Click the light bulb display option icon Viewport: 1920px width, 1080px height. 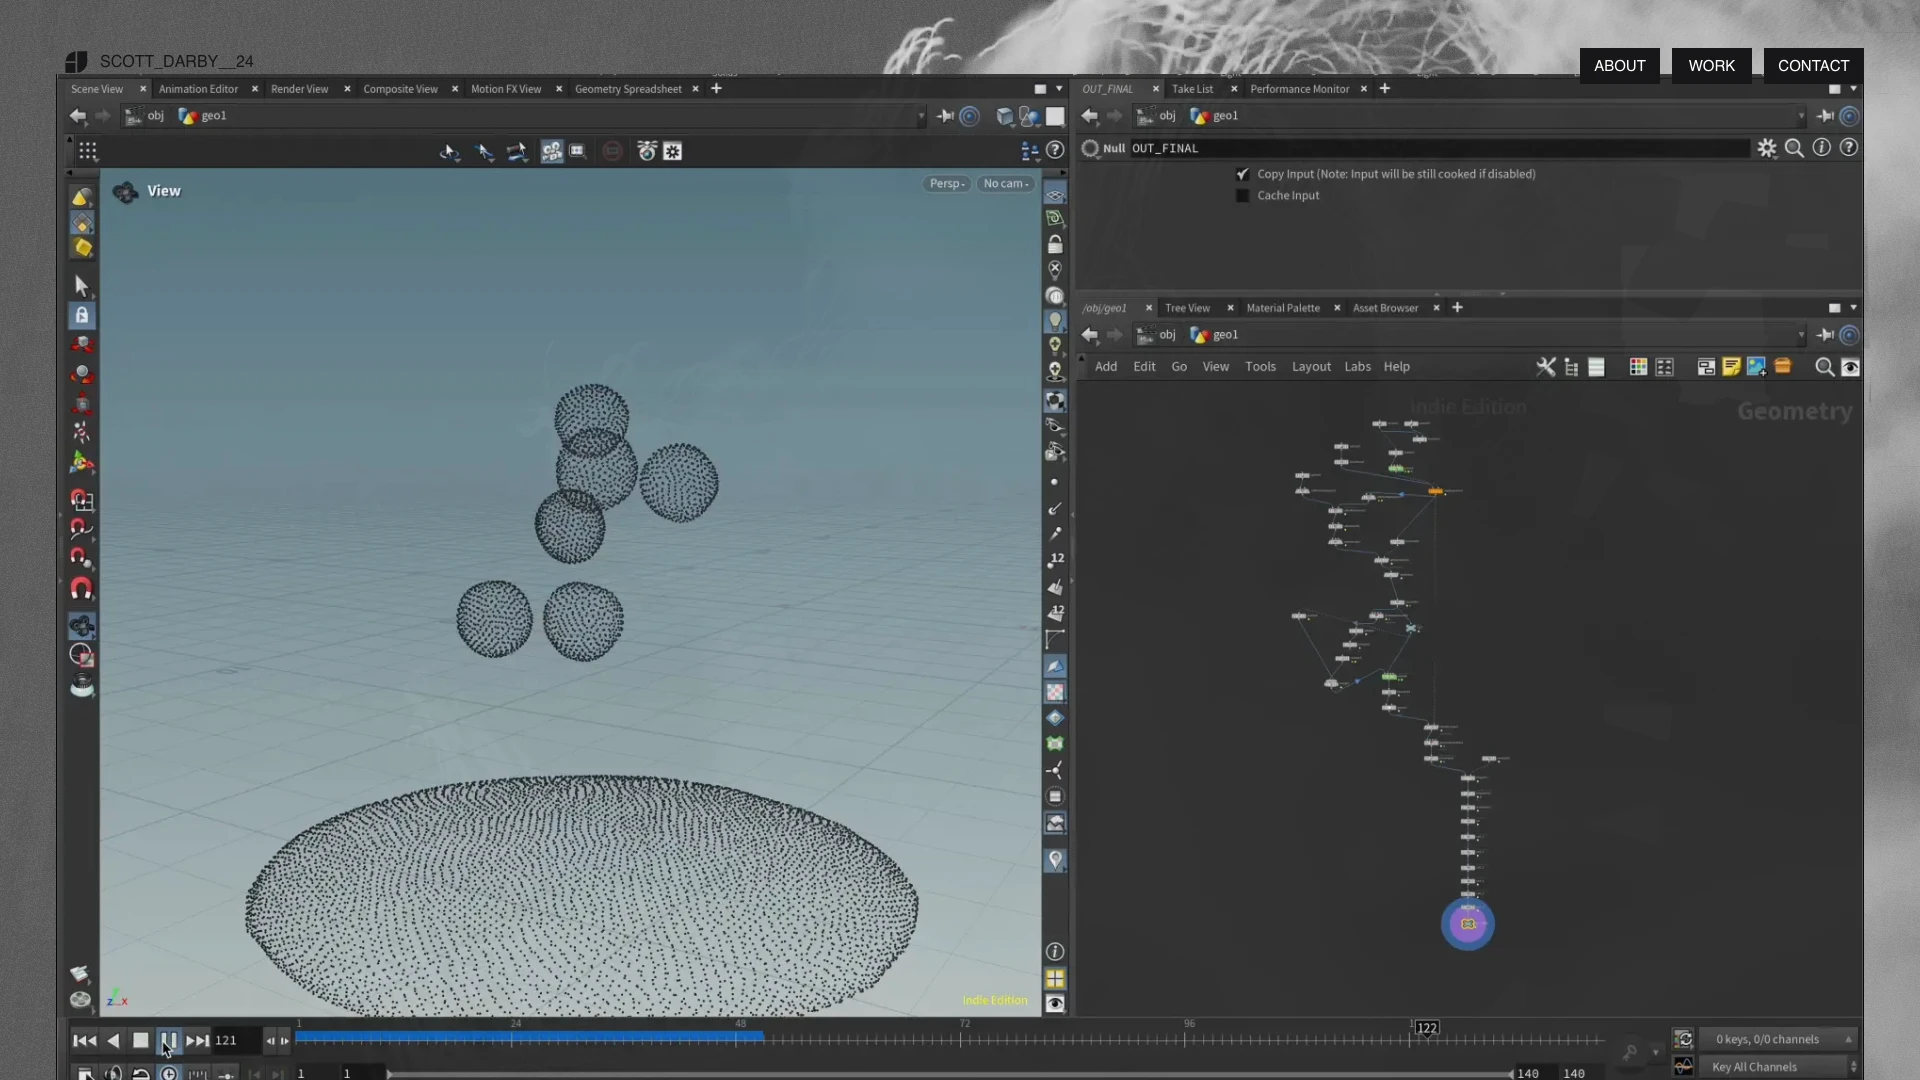[x=1055, y=321]
